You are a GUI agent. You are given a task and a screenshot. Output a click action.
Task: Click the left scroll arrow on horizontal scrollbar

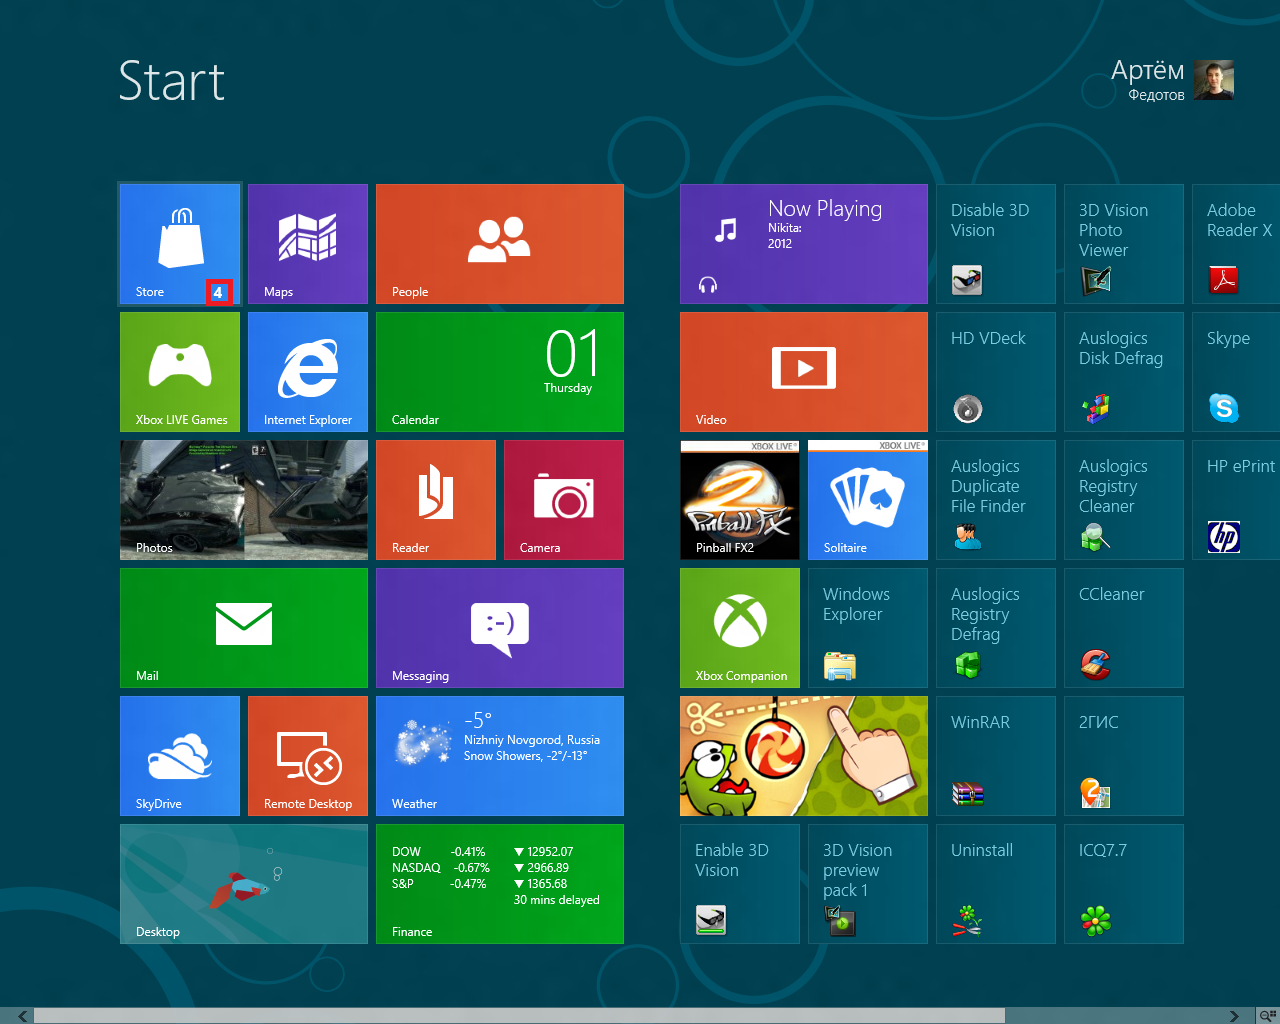click(22, 1016)
